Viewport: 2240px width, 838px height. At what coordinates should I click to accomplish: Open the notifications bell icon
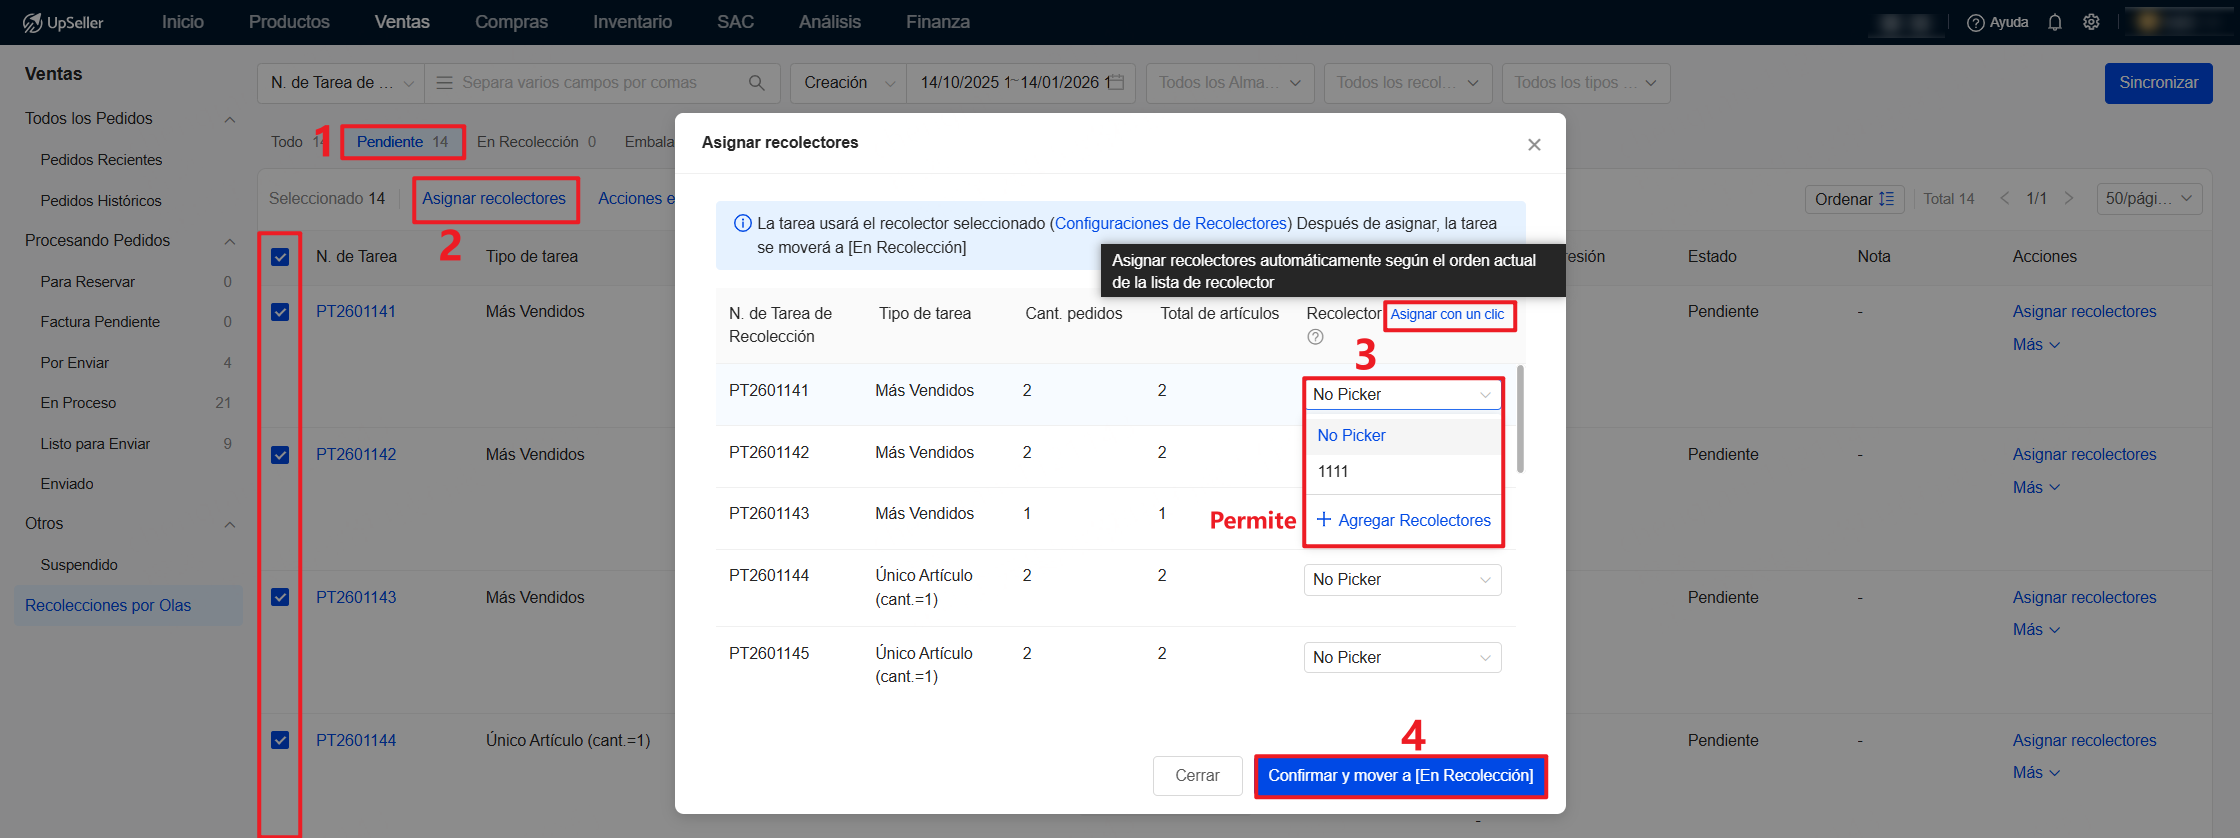(x=2055, y=22)
